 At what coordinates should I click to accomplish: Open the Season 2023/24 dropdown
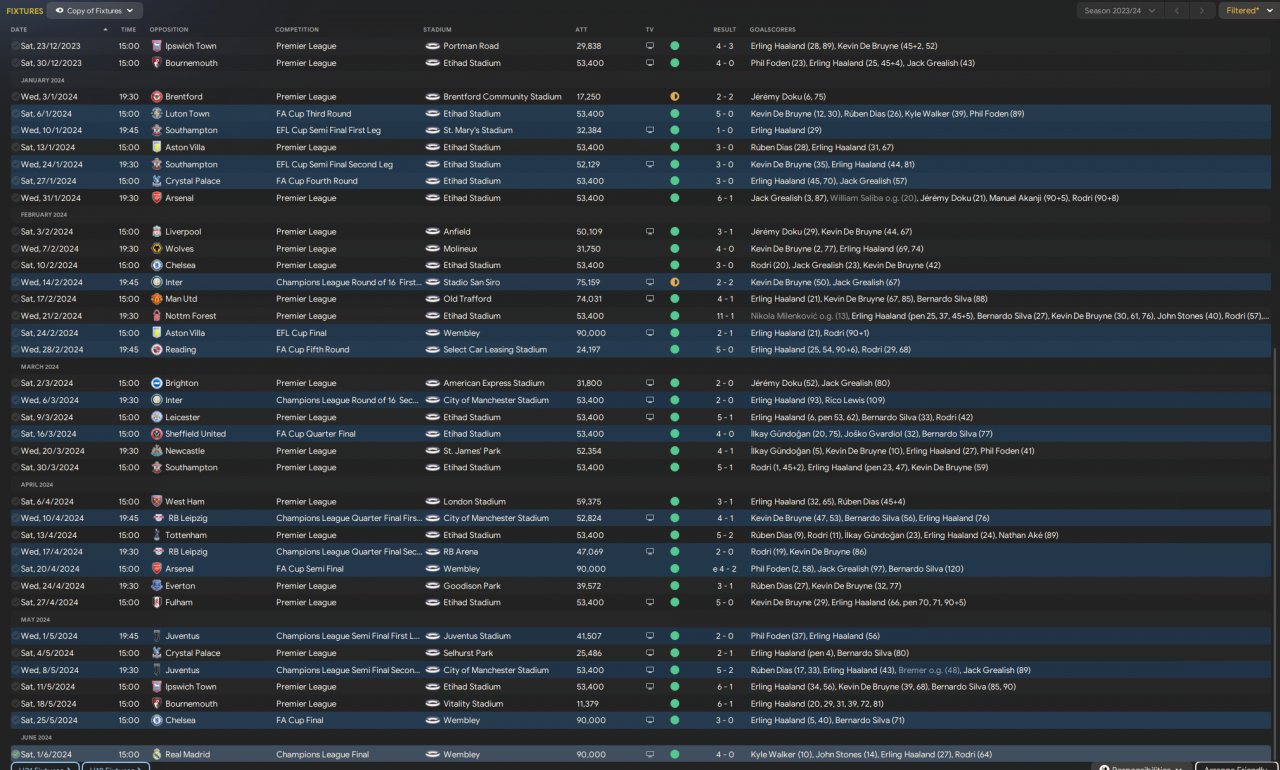coord(1120,11)
